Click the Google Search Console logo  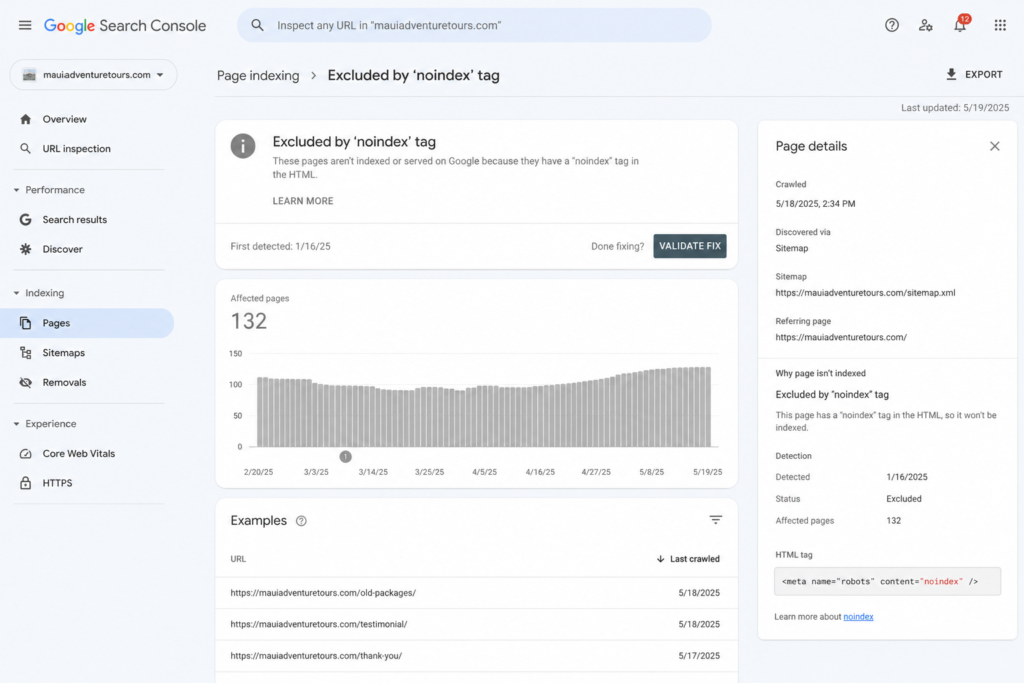[x=125, y=25]
